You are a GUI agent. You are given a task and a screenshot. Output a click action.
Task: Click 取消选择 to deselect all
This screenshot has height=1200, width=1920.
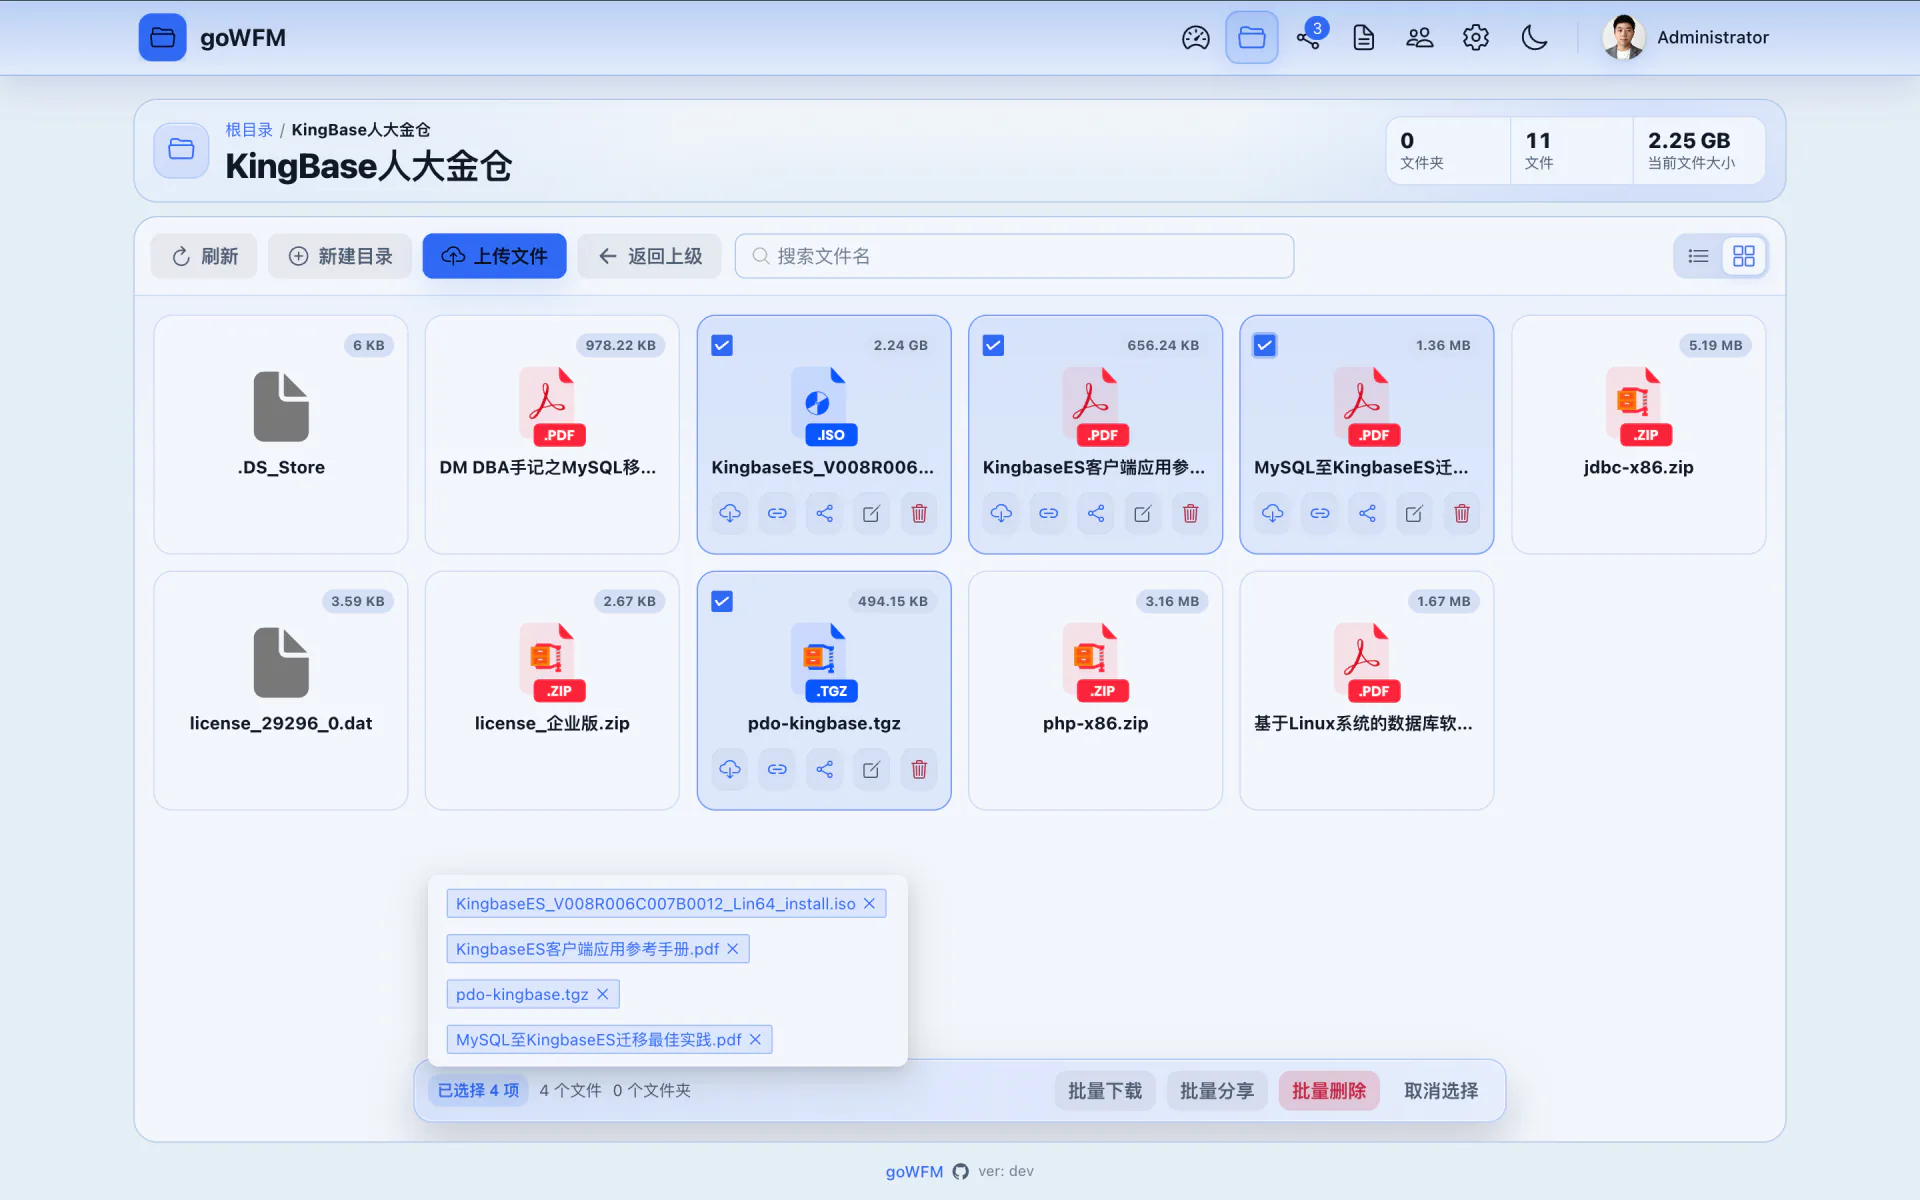pyautogui.click(x=1441, y=1091)
